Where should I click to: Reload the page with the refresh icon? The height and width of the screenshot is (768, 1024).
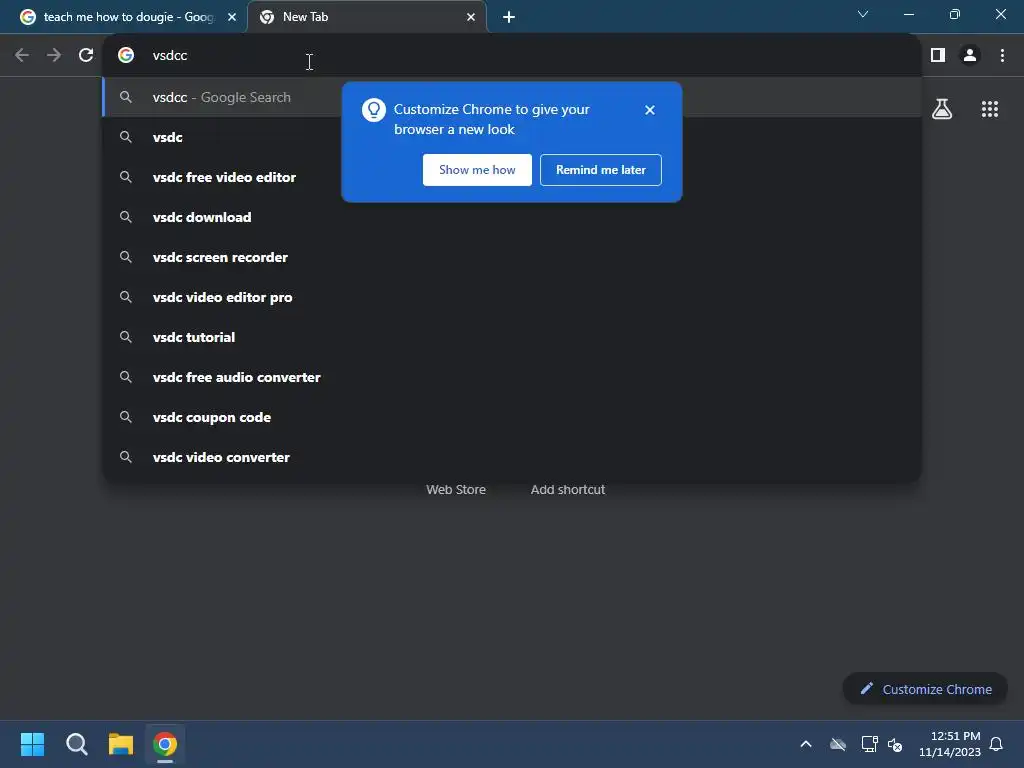(86, 56)
